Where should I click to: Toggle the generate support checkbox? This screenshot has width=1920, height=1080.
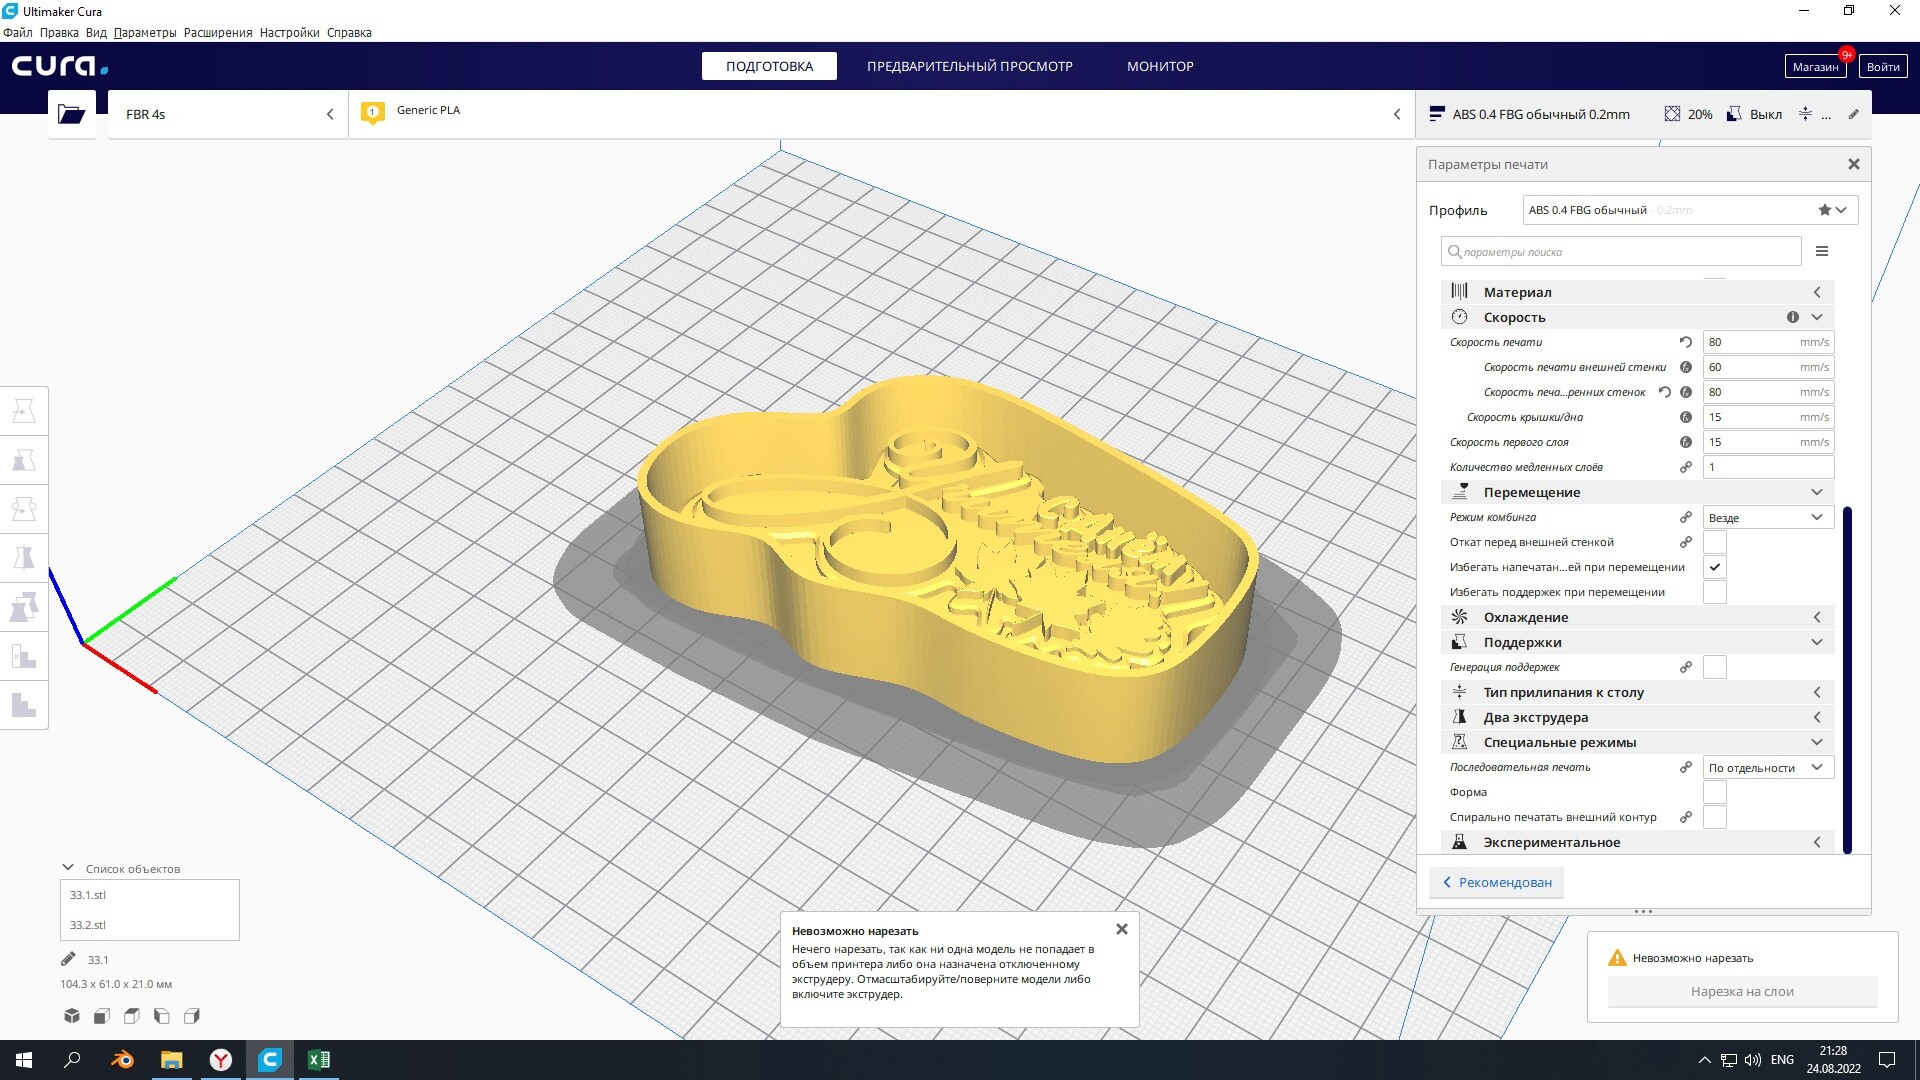click(x=1714, y=667)
